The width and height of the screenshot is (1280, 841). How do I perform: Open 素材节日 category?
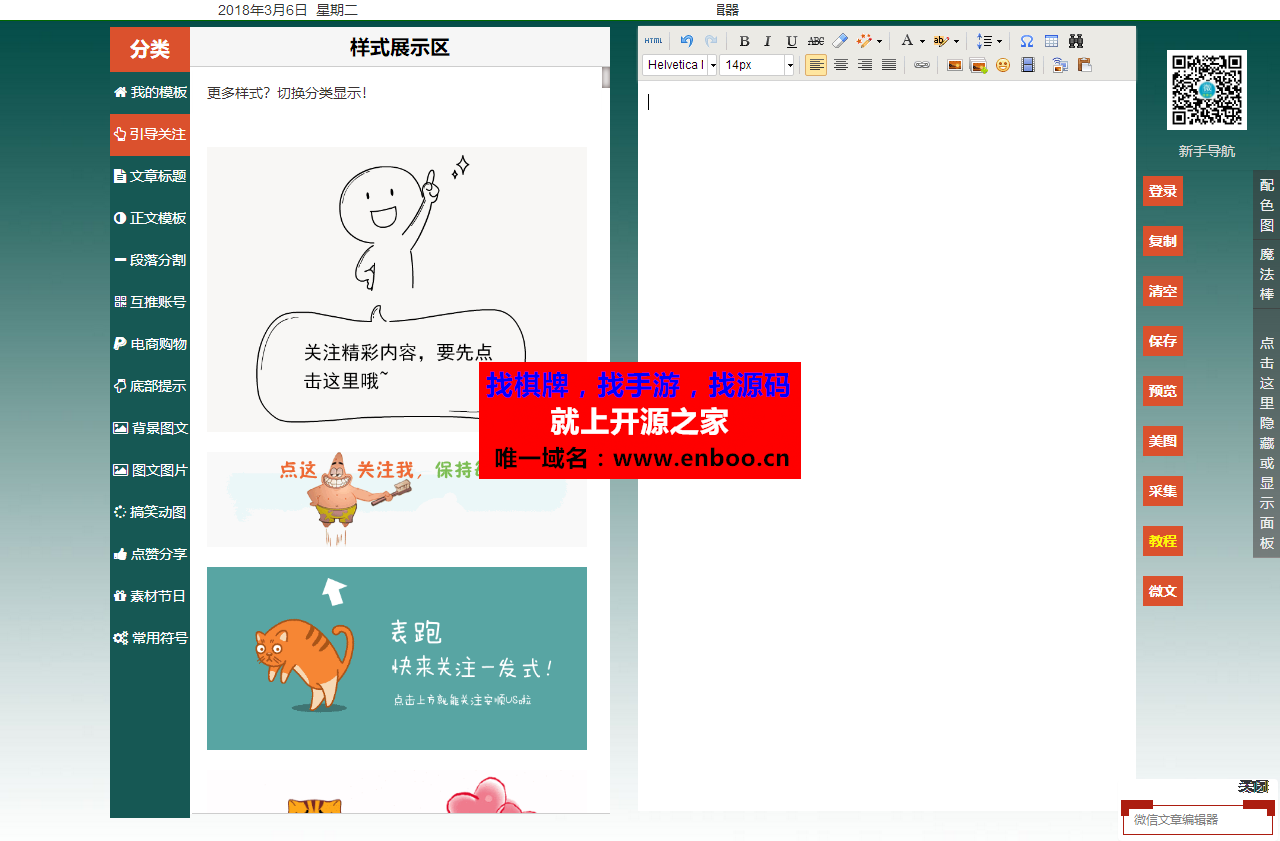[150, 596]
